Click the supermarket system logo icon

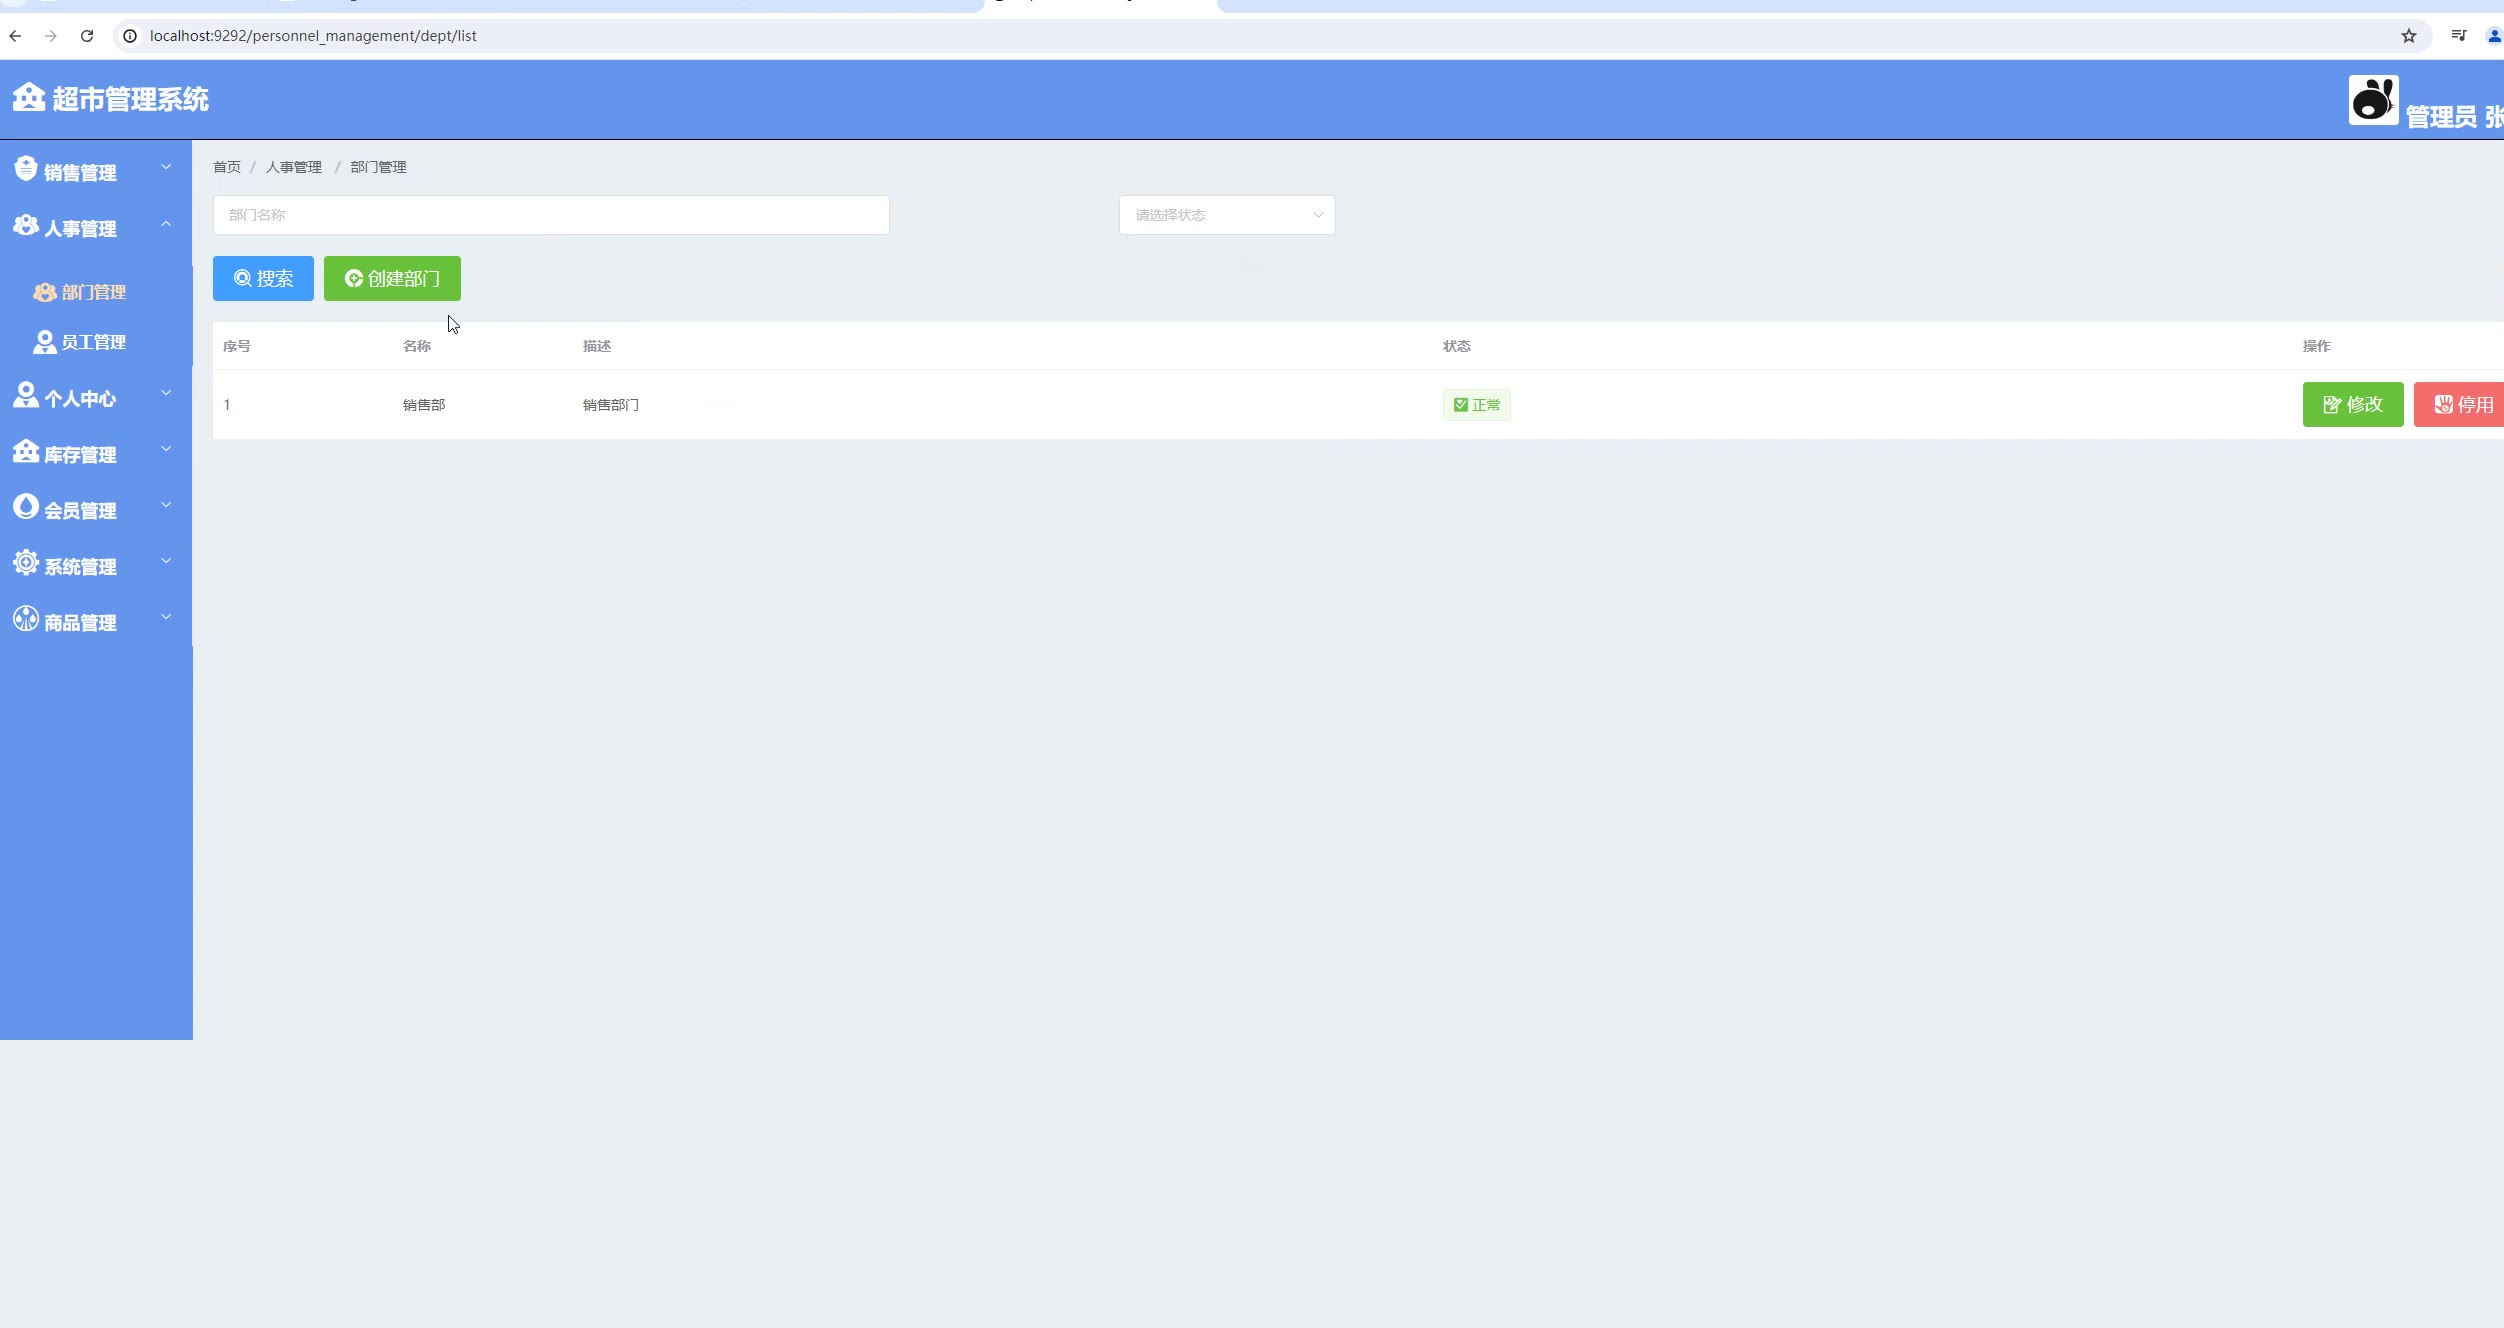click(28, 97)
